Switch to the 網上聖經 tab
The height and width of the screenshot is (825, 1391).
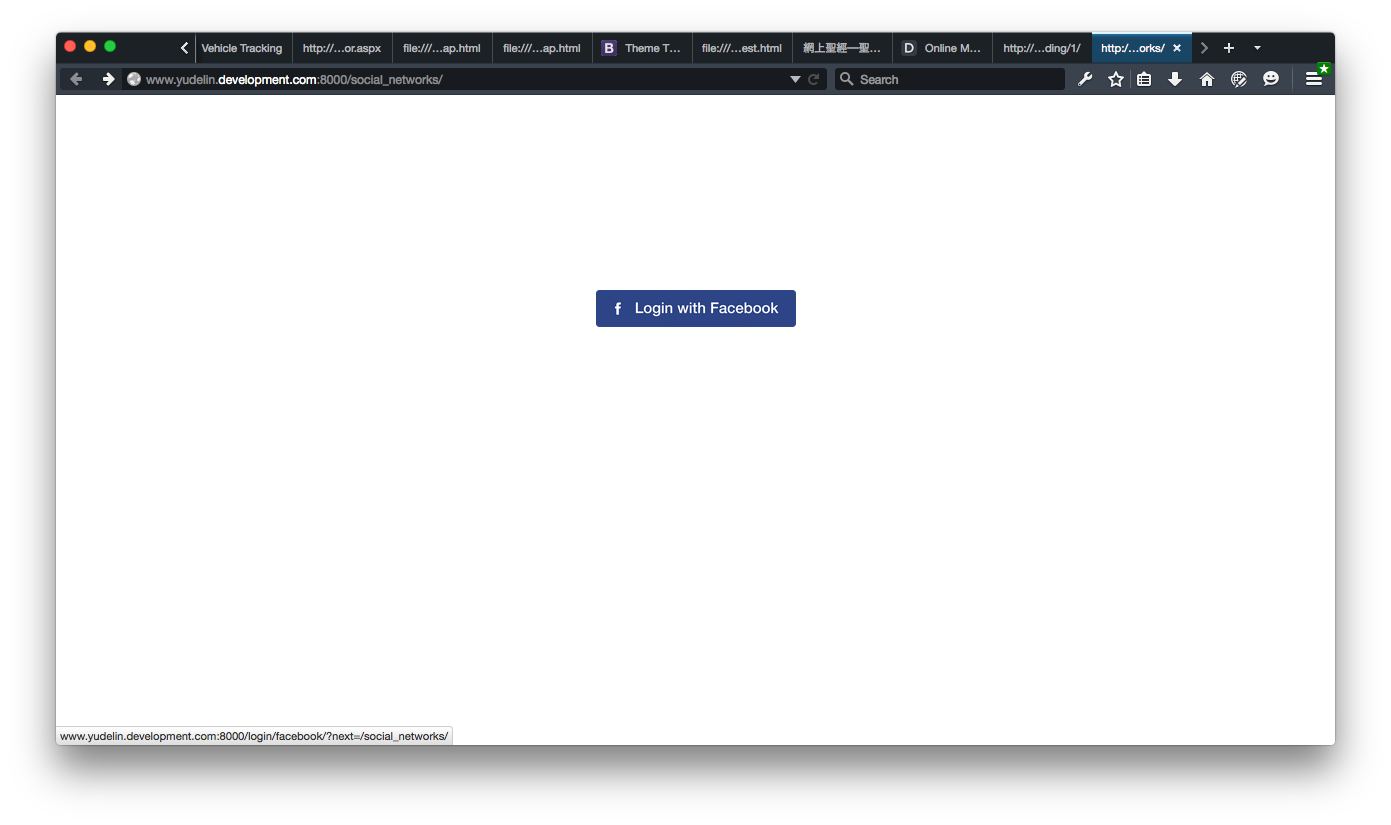tap(842, 48)
